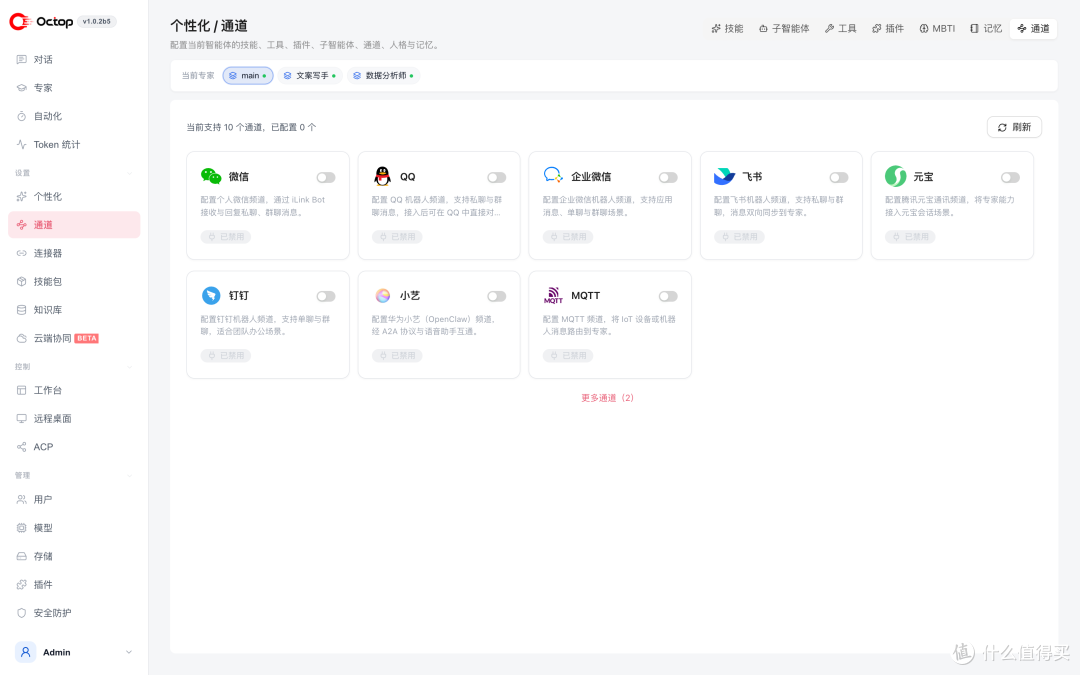Select the top 通道 tab

(1033, 28)
